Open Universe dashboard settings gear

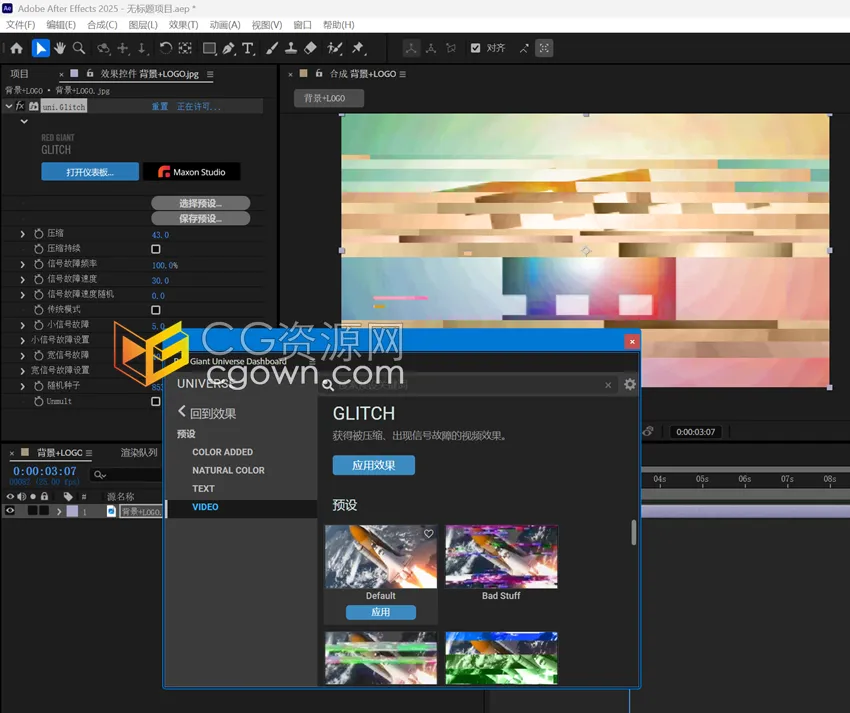[629, 384]
